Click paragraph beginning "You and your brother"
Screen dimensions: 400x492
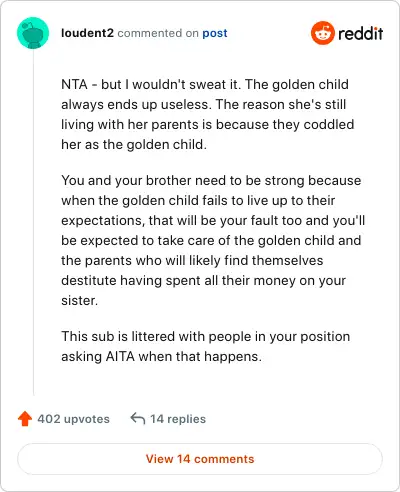213,240
